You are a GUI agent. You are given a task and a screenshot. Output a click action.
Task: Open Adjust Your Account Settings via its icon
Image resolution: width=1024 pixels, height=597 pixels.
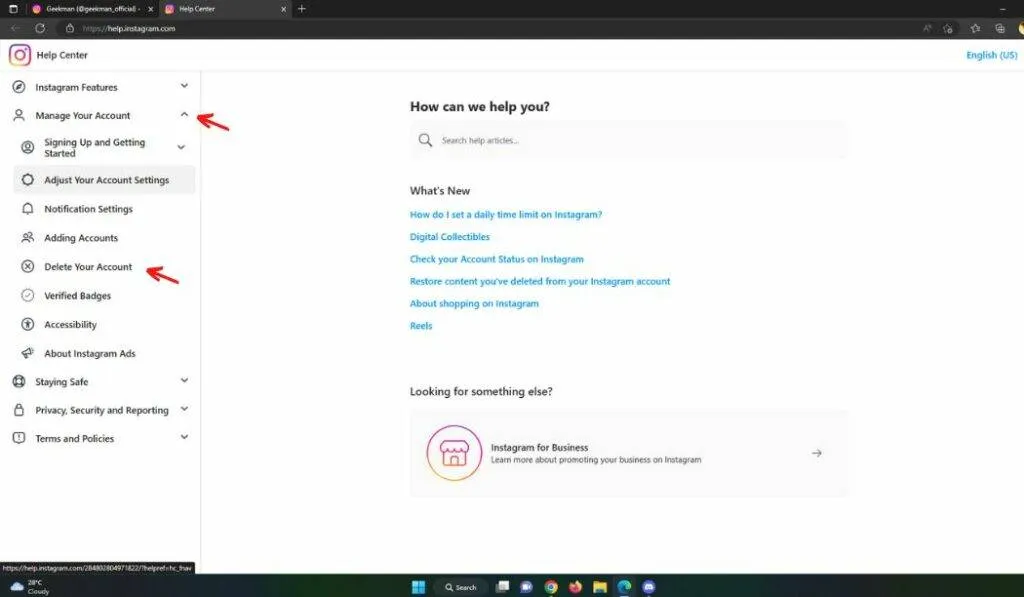[x=27, y=180]
